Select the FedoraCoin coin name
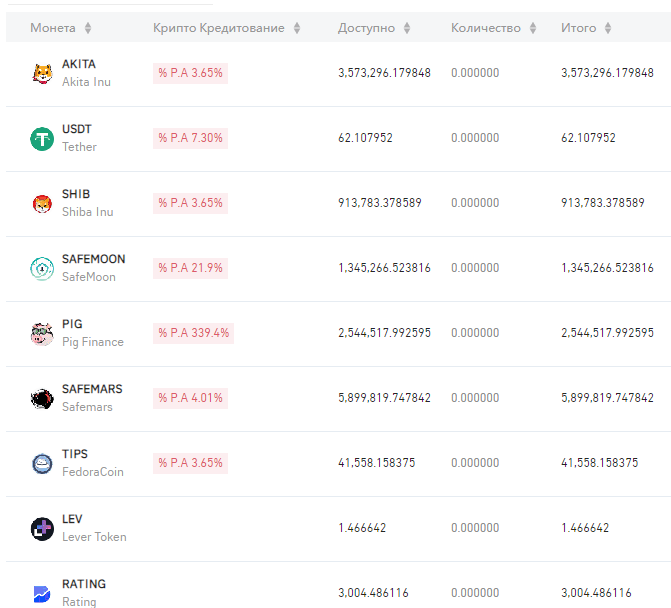 point(93,472)
